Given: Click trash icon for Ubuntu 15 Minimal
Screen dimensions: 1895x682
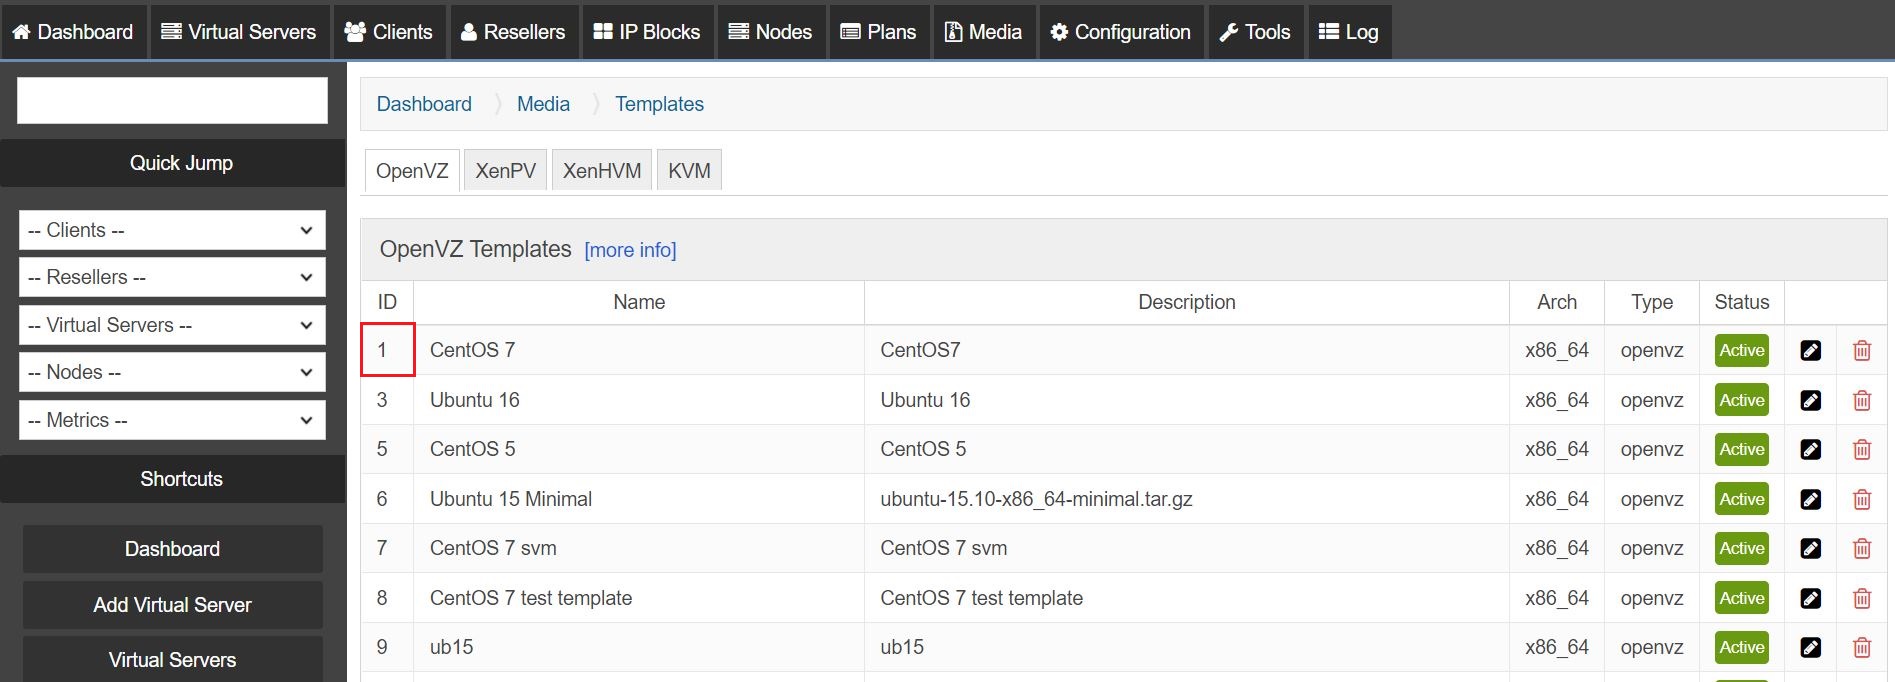Looking at the screenshot, I should [x=1861, y=499].
